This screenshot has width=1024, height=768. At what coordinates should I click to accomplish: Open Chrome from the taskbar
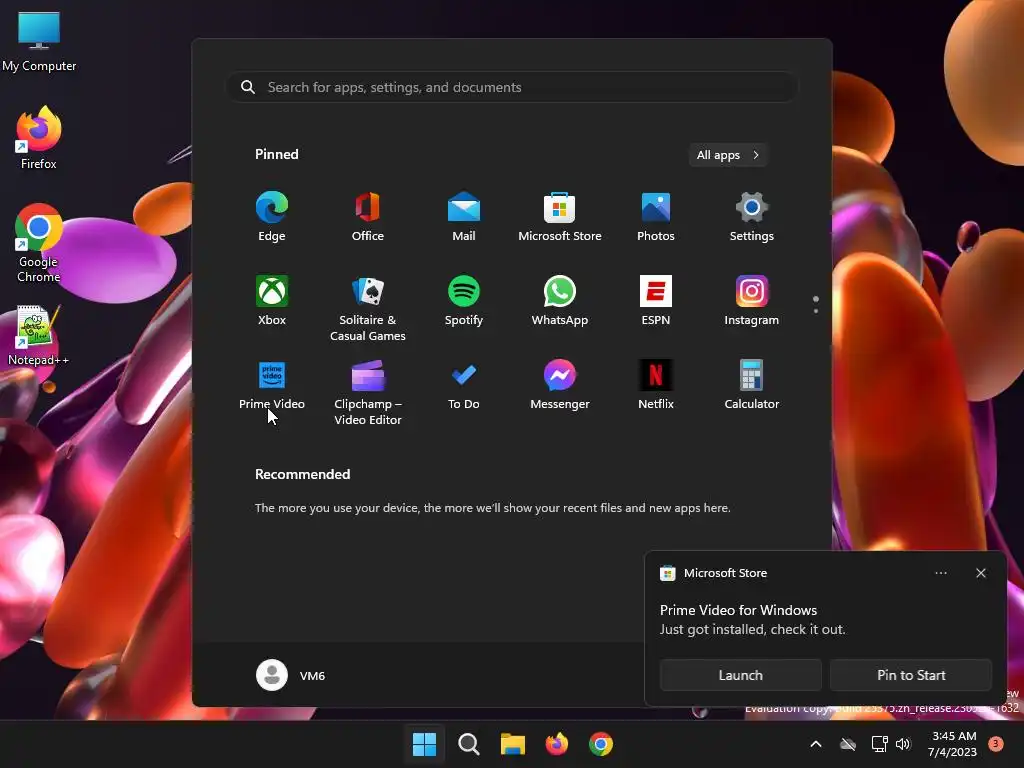pyautogui.click(x=601, y=744)
